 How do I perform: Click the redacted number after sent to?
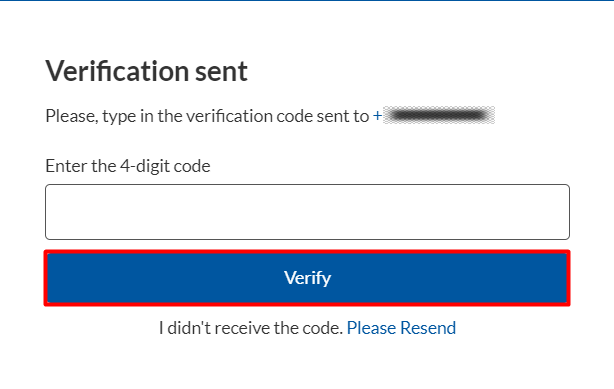(439, 116)
